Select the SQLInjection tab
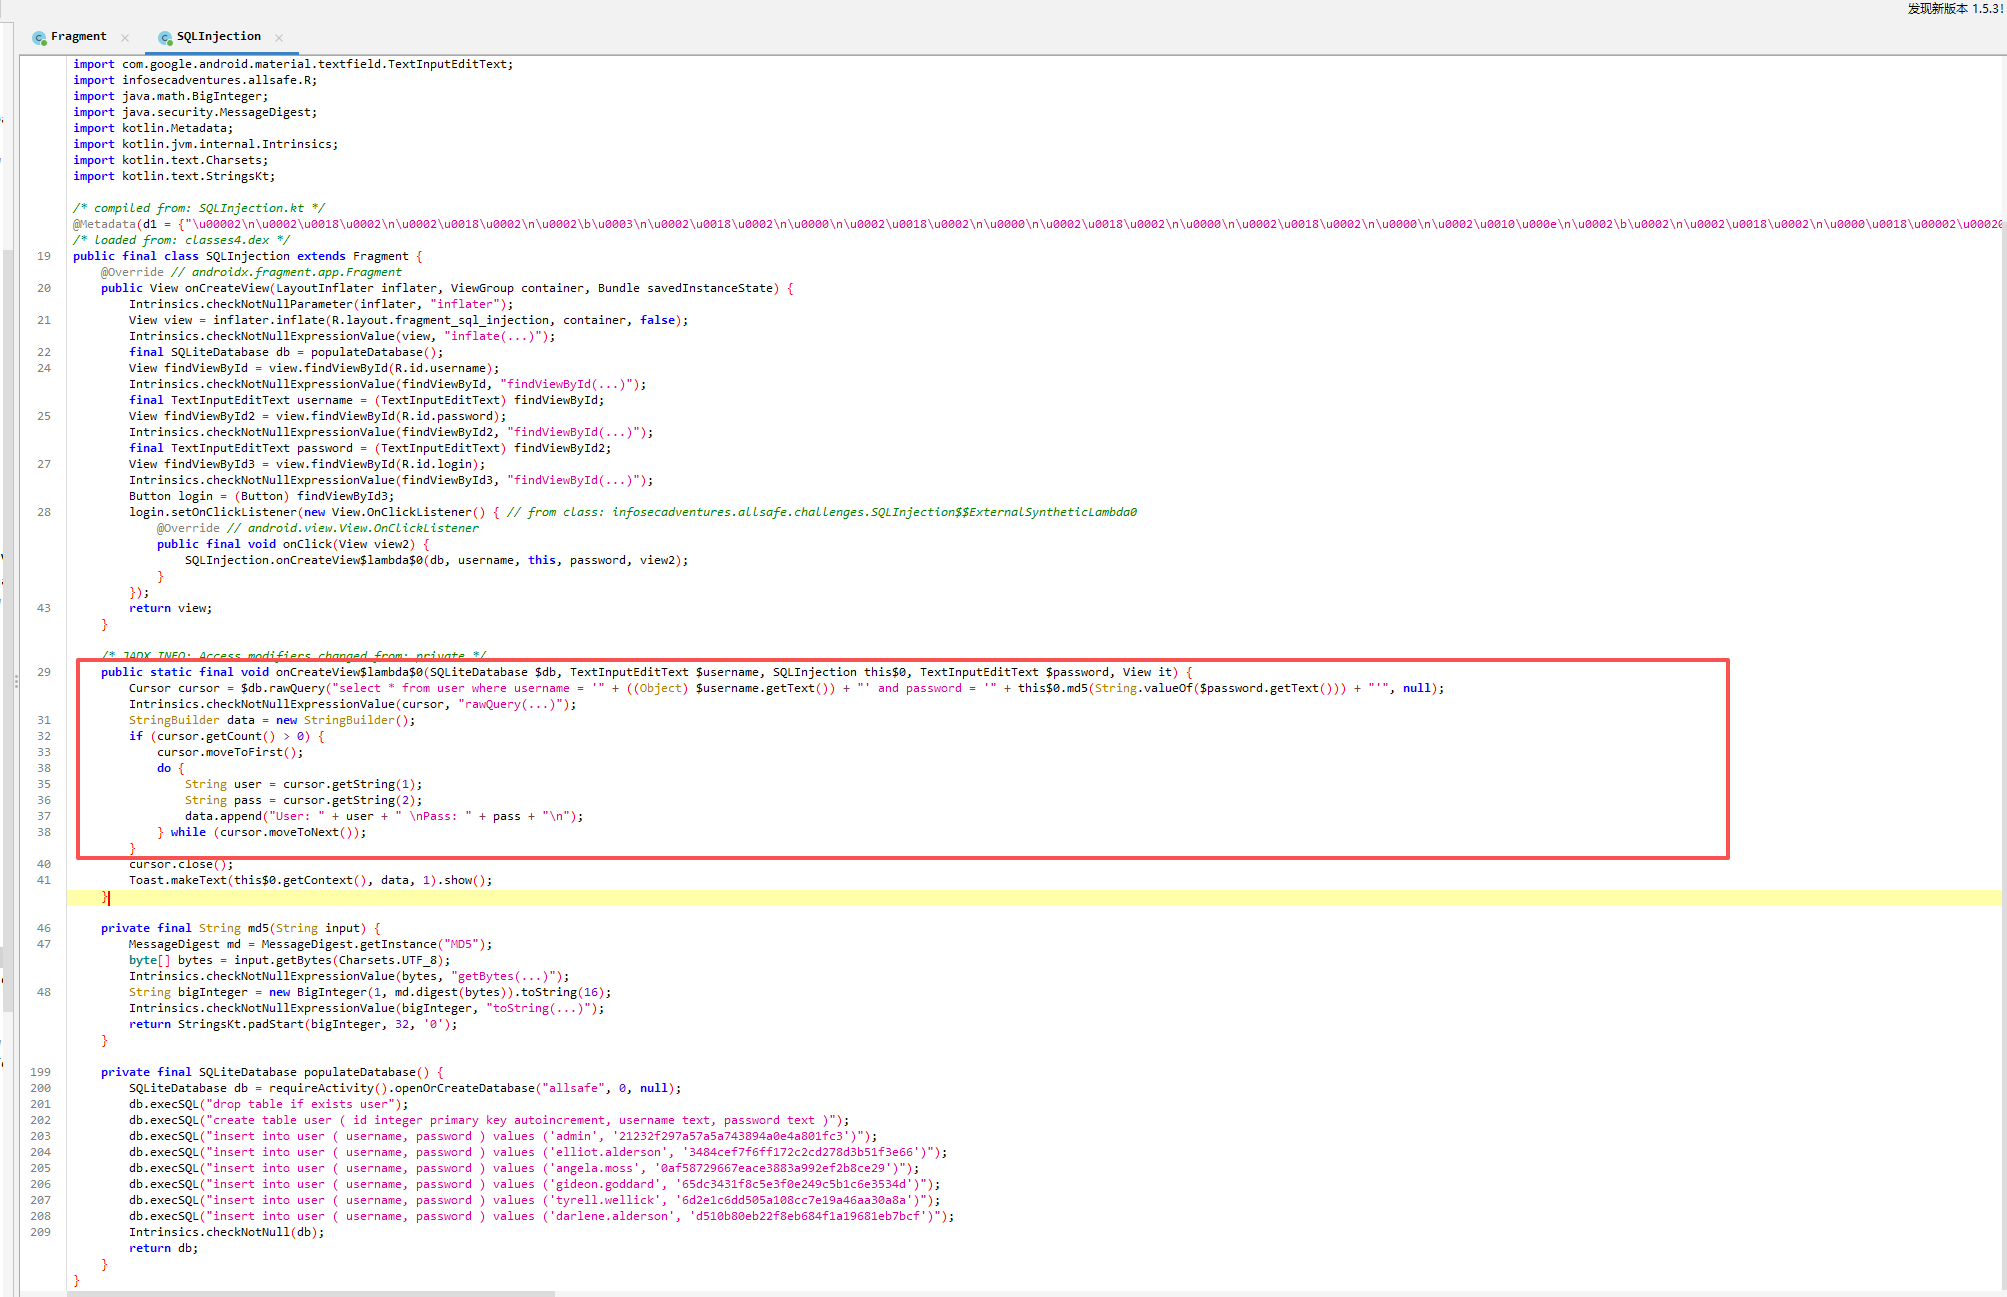This screenshot has height=1297, width=2007. 218,37
